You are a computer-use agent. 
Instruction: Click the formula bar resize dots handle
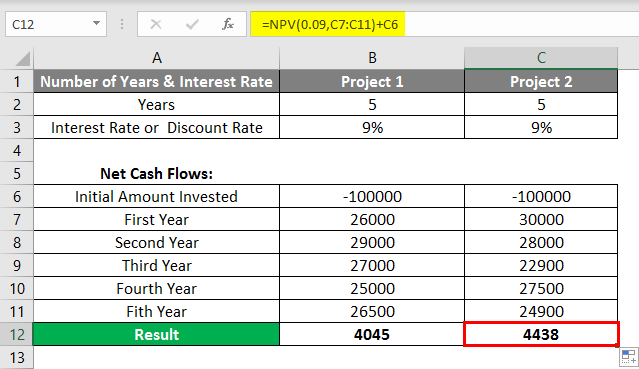pyautogui.click(x=122, y=24)
